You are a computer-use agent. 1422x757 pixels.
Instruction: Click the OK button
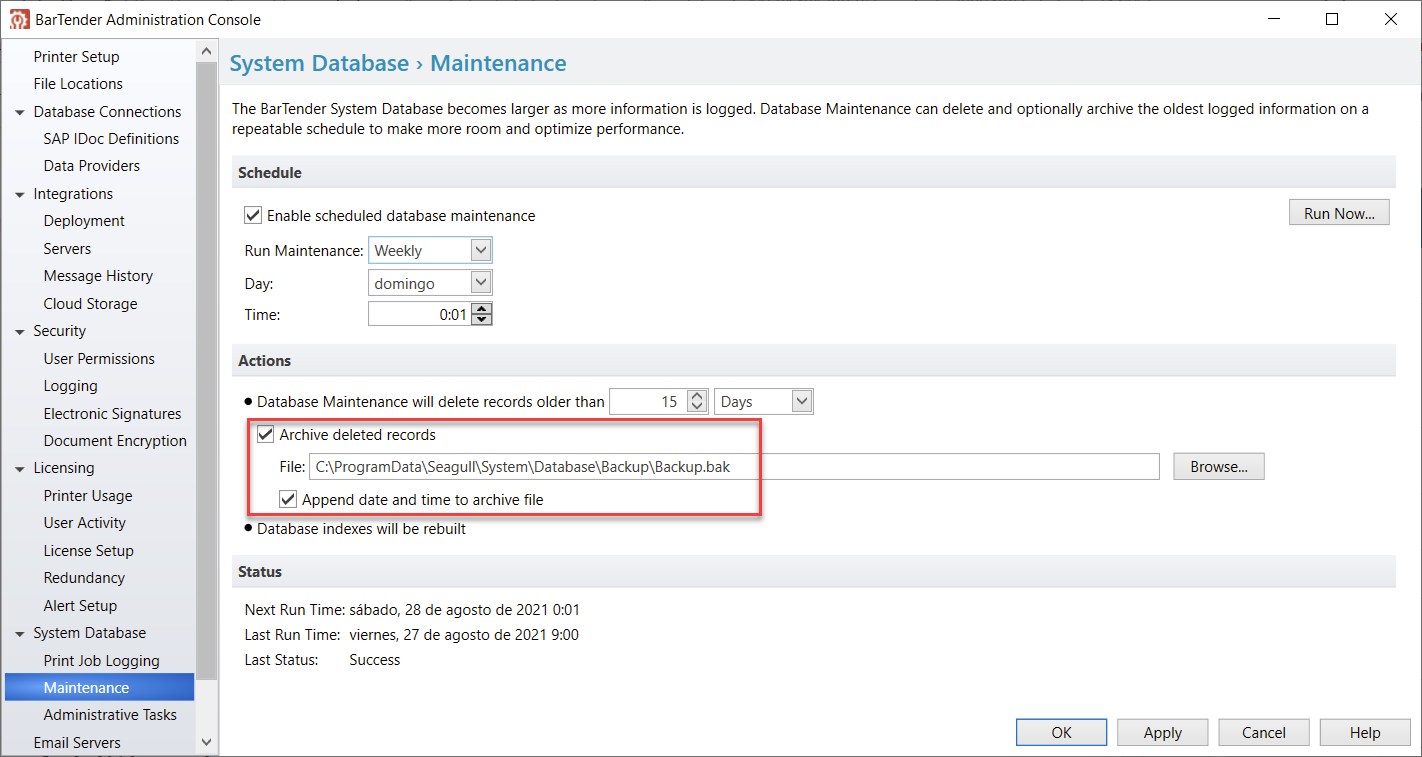pyautogui.click(x=1061, y=732)
